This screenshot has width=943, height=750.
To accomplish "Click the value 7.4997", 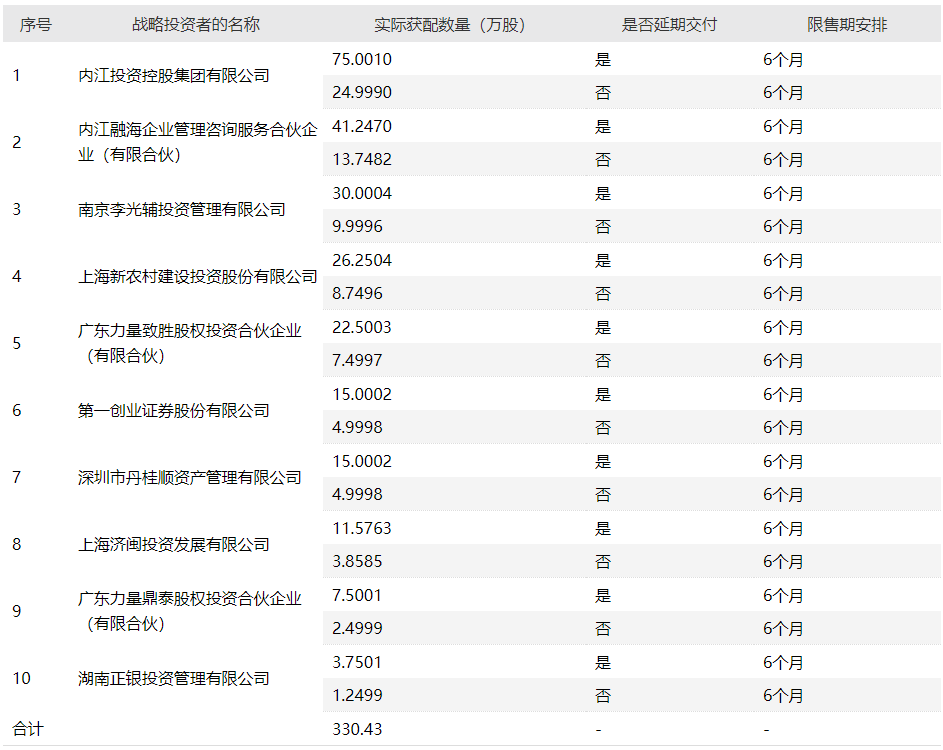I will click(357, 360).
